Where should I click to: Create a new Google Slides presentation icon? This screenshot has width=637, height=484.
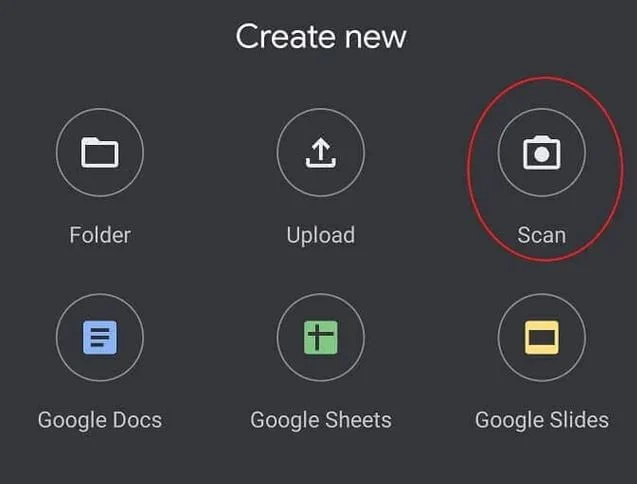click(x=542, y=337)
